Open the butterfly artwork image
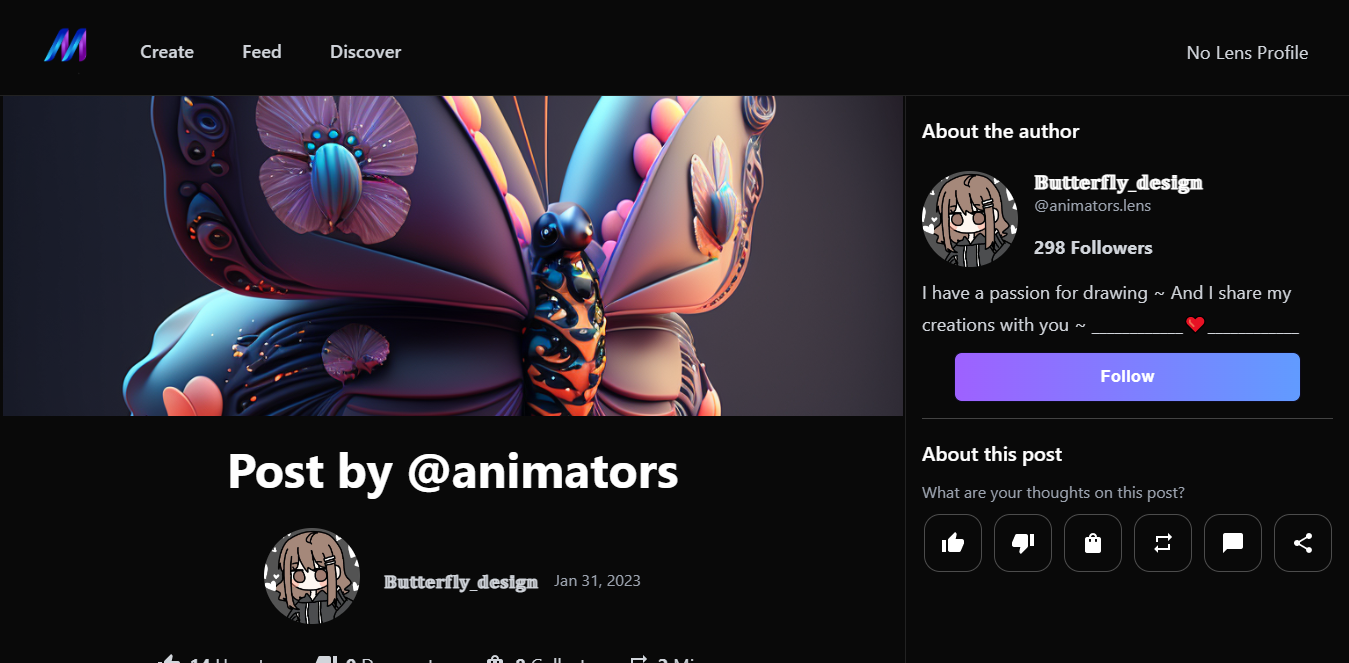The height and width of the screenshot is (663, 1349). [x=453, y=256]
